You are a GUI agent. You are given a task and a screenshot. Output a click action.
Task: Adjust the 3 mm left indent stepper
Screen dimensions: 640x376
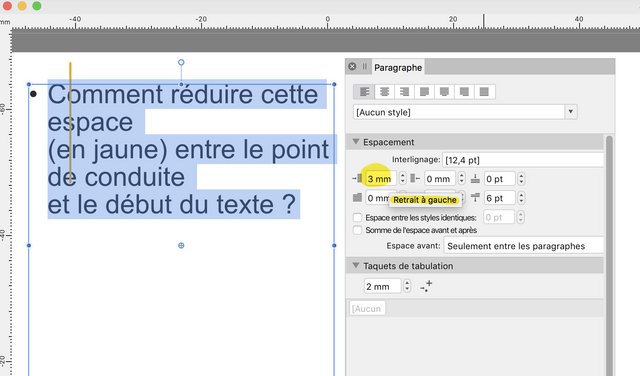tap(402, 178)
